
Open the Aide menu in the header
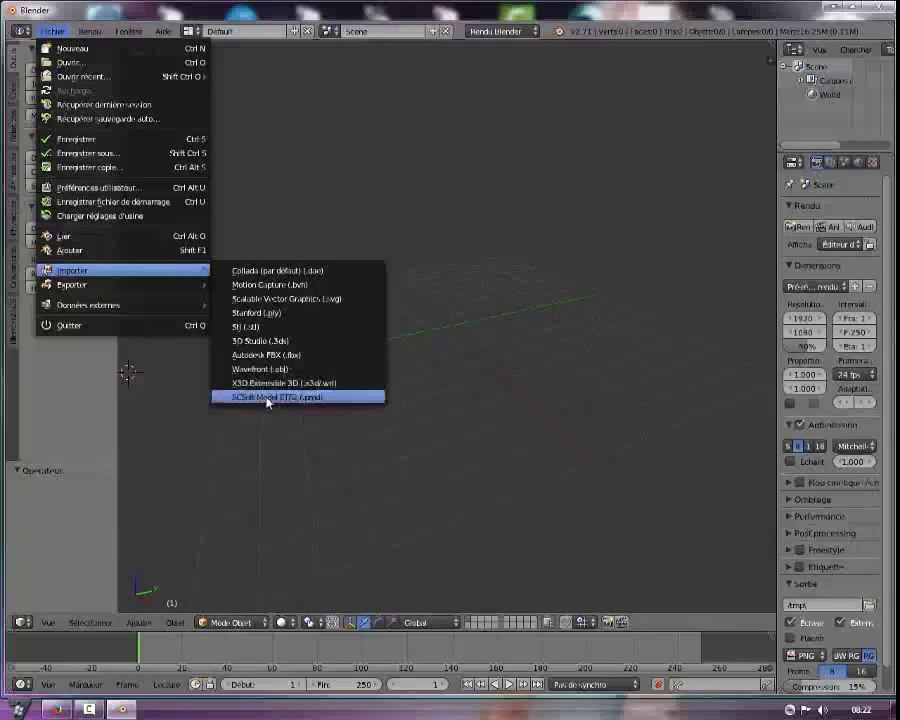tap(163, 32)
